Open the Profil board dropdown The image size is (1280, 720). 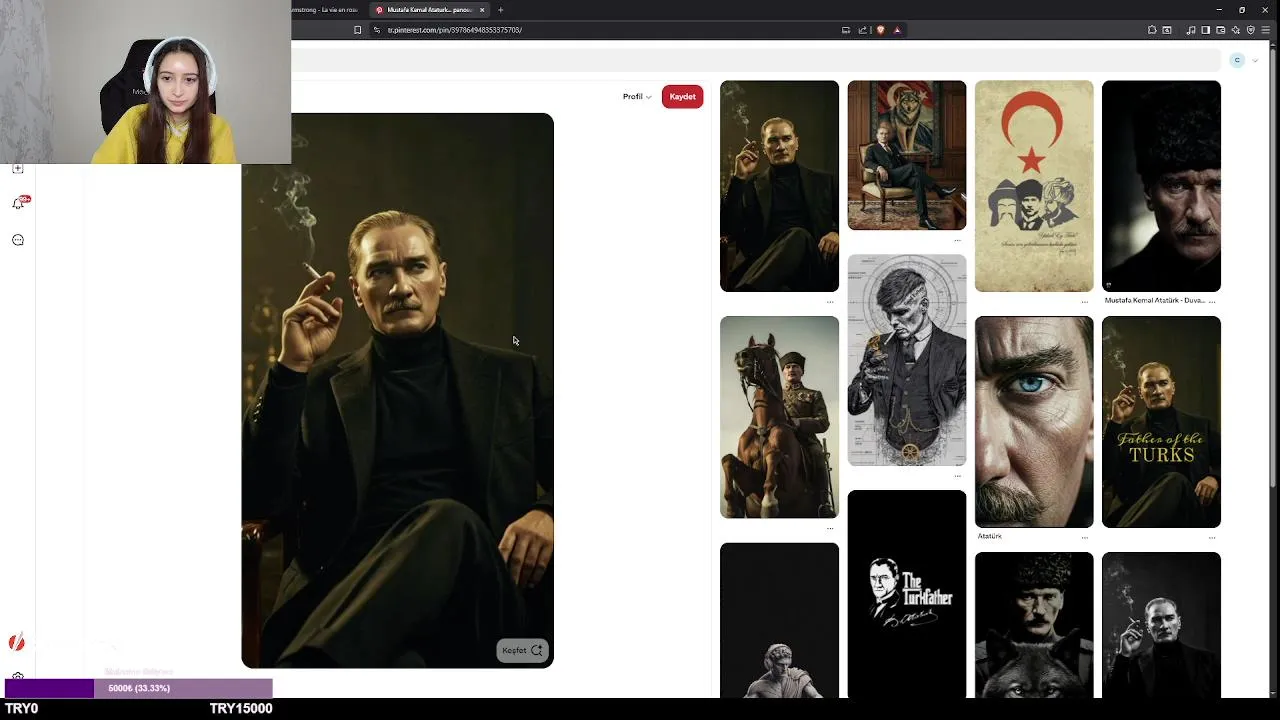637,97
